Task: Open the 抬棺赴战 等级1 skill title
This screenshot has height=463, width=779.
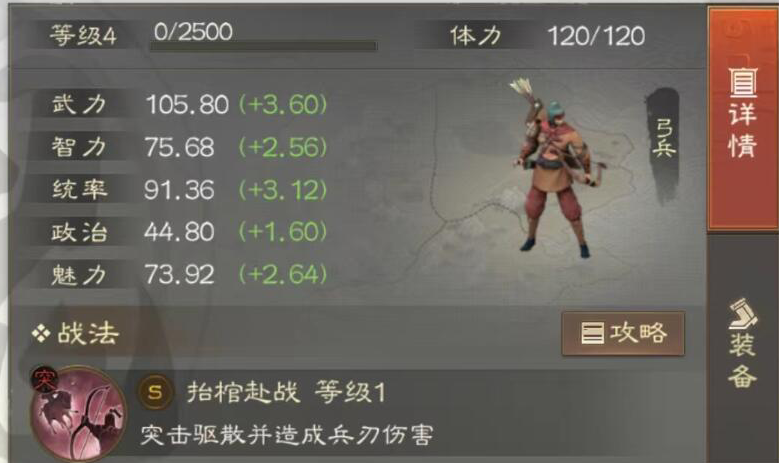Action: tap(287, 392)
